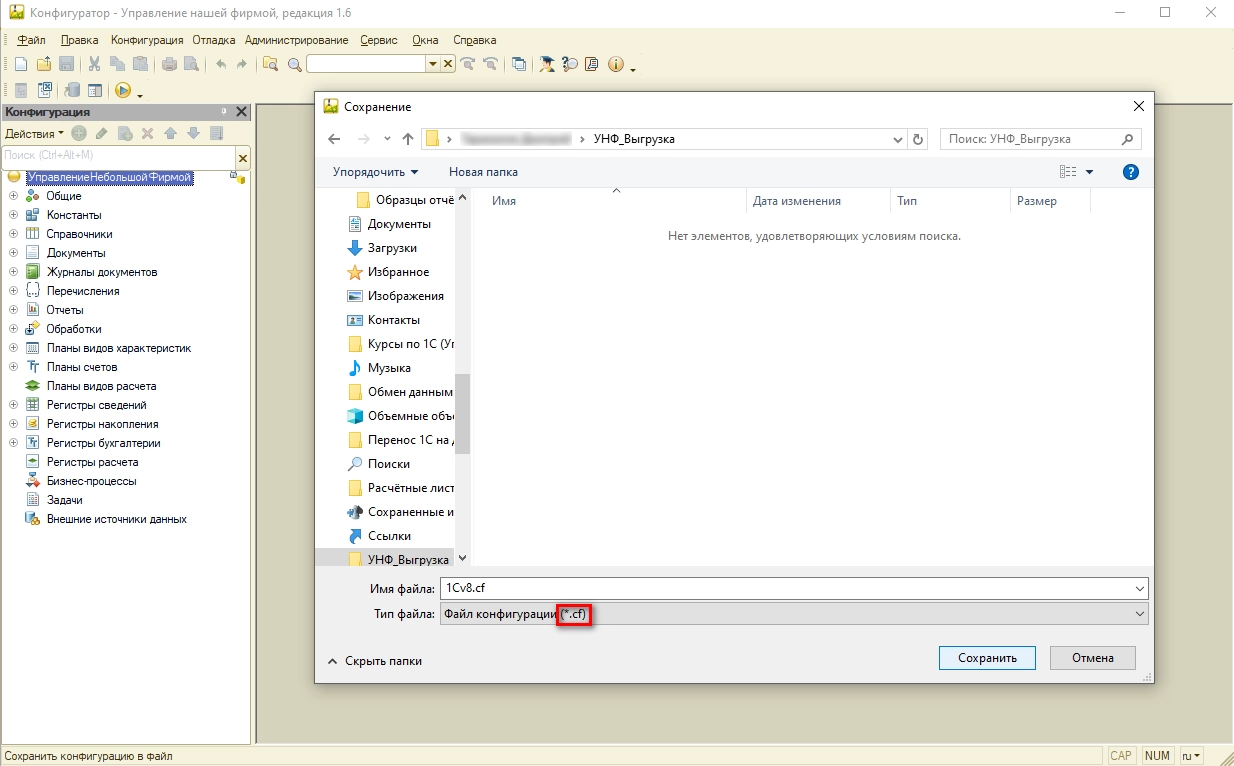This screenshot has height=766, width=1234.
Task: Click the Сохранить button
Action: (x=987, y=658)
